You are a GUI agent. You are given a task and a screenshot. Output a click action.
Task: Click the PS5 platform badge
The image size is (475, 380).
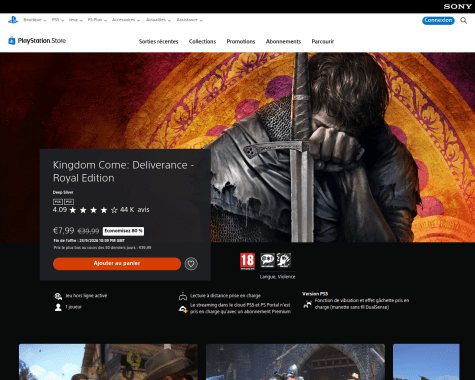point(69,202)
